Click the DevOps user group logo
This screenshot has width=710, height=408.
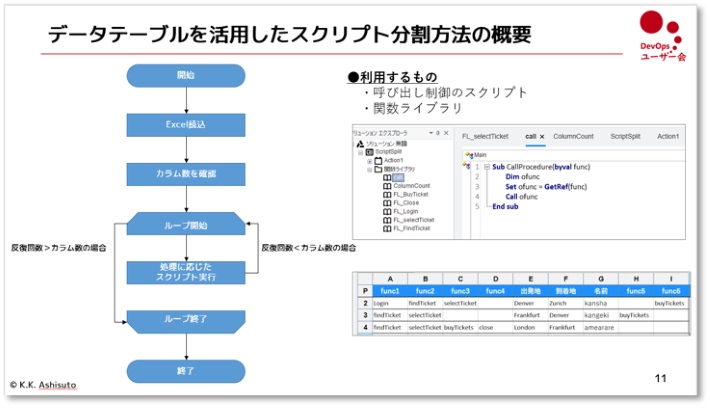point(661,36)
